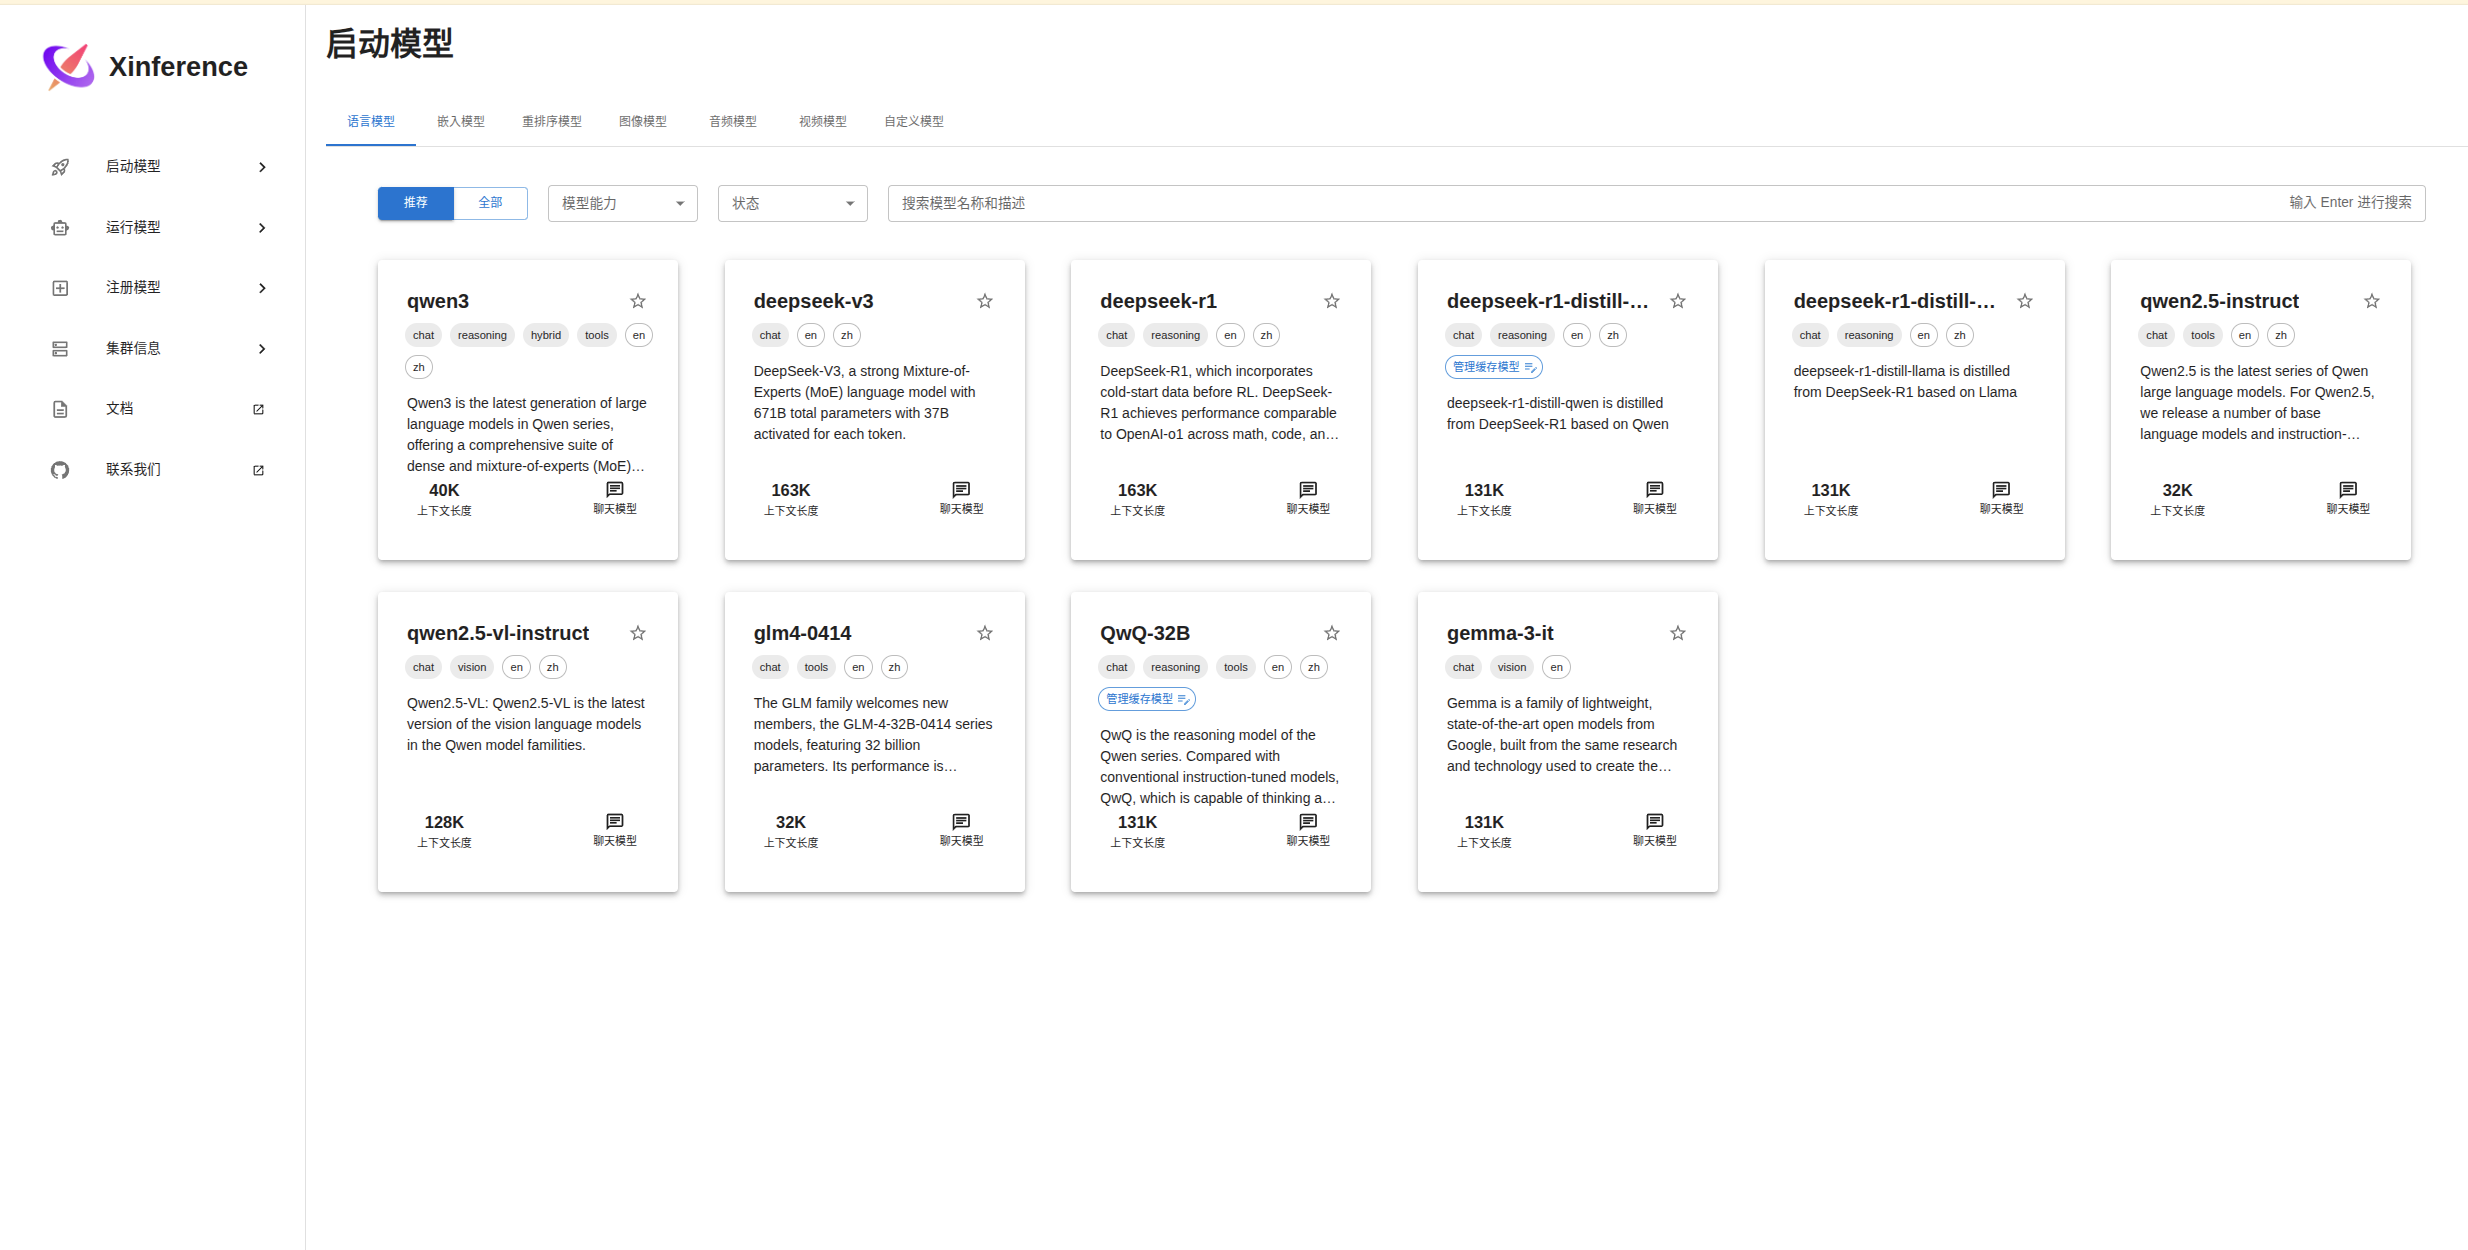Image resolution: width=2468 pixels, height=1250 pixels.
Task: Toggle star on glm4-0414 card
Action: pos(985,633)
